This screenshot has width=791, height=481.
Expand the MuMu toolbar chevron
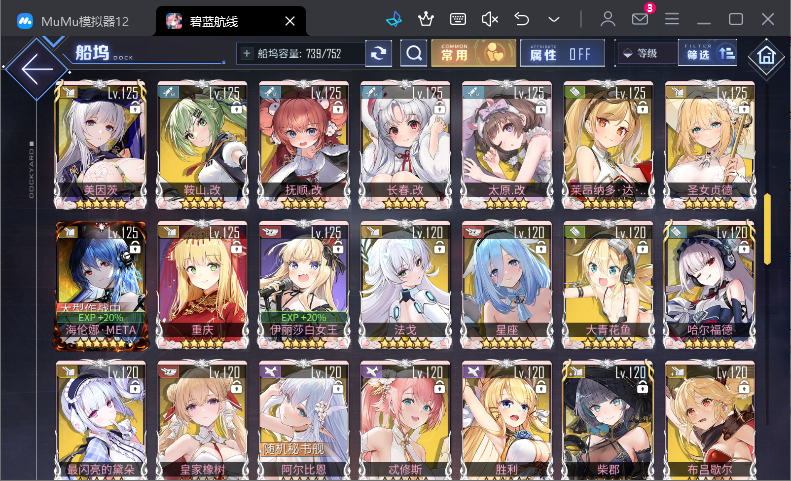coord(554,20)
